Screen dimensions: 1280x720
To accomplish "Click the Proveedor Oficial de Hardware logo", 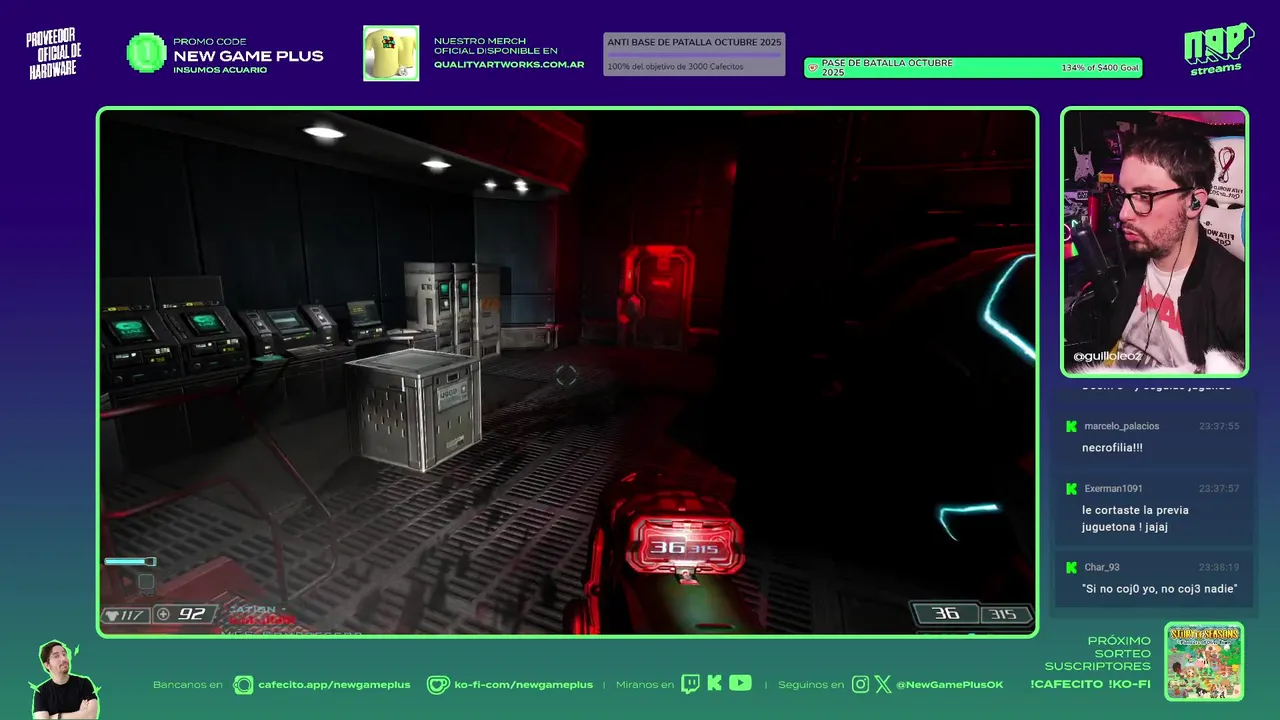I will [x=55, y=53].
